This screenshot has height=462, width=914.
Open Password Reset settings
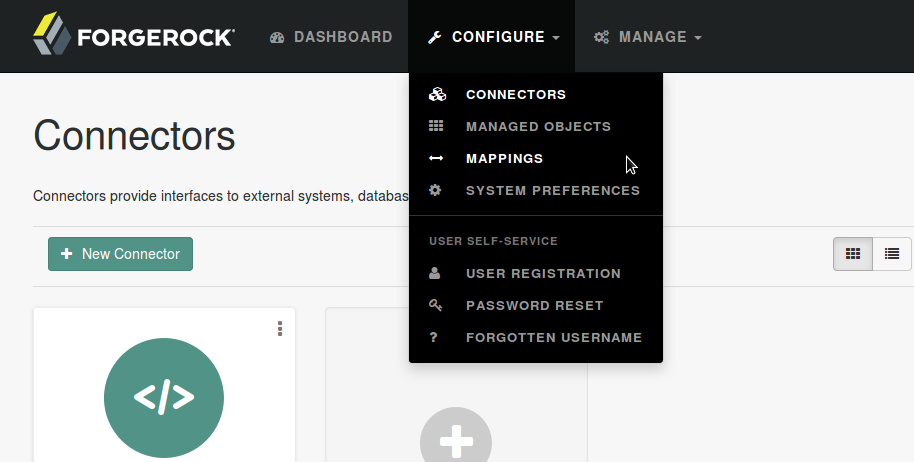point(536,306)
